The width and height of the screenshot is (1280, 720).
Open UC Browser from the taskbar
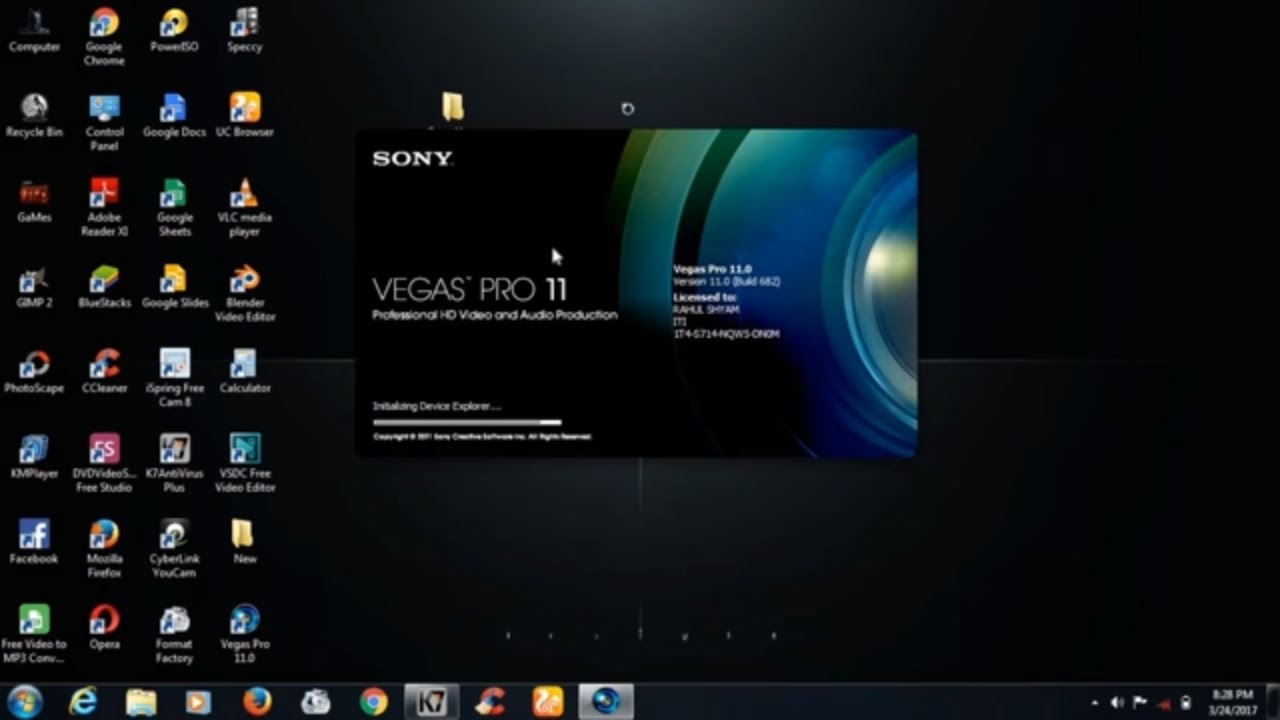[x=548, y=701]
